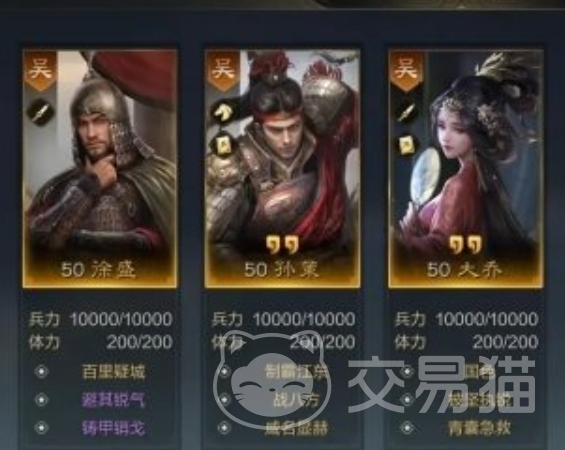Click the 吴 faction badge on 徐盛's card

tap(40, 70)
